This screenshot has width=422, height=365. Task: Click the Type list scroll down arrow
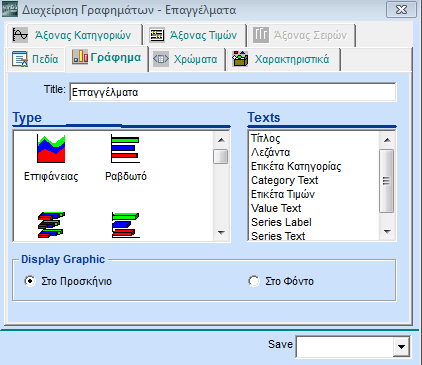[221, 232]
